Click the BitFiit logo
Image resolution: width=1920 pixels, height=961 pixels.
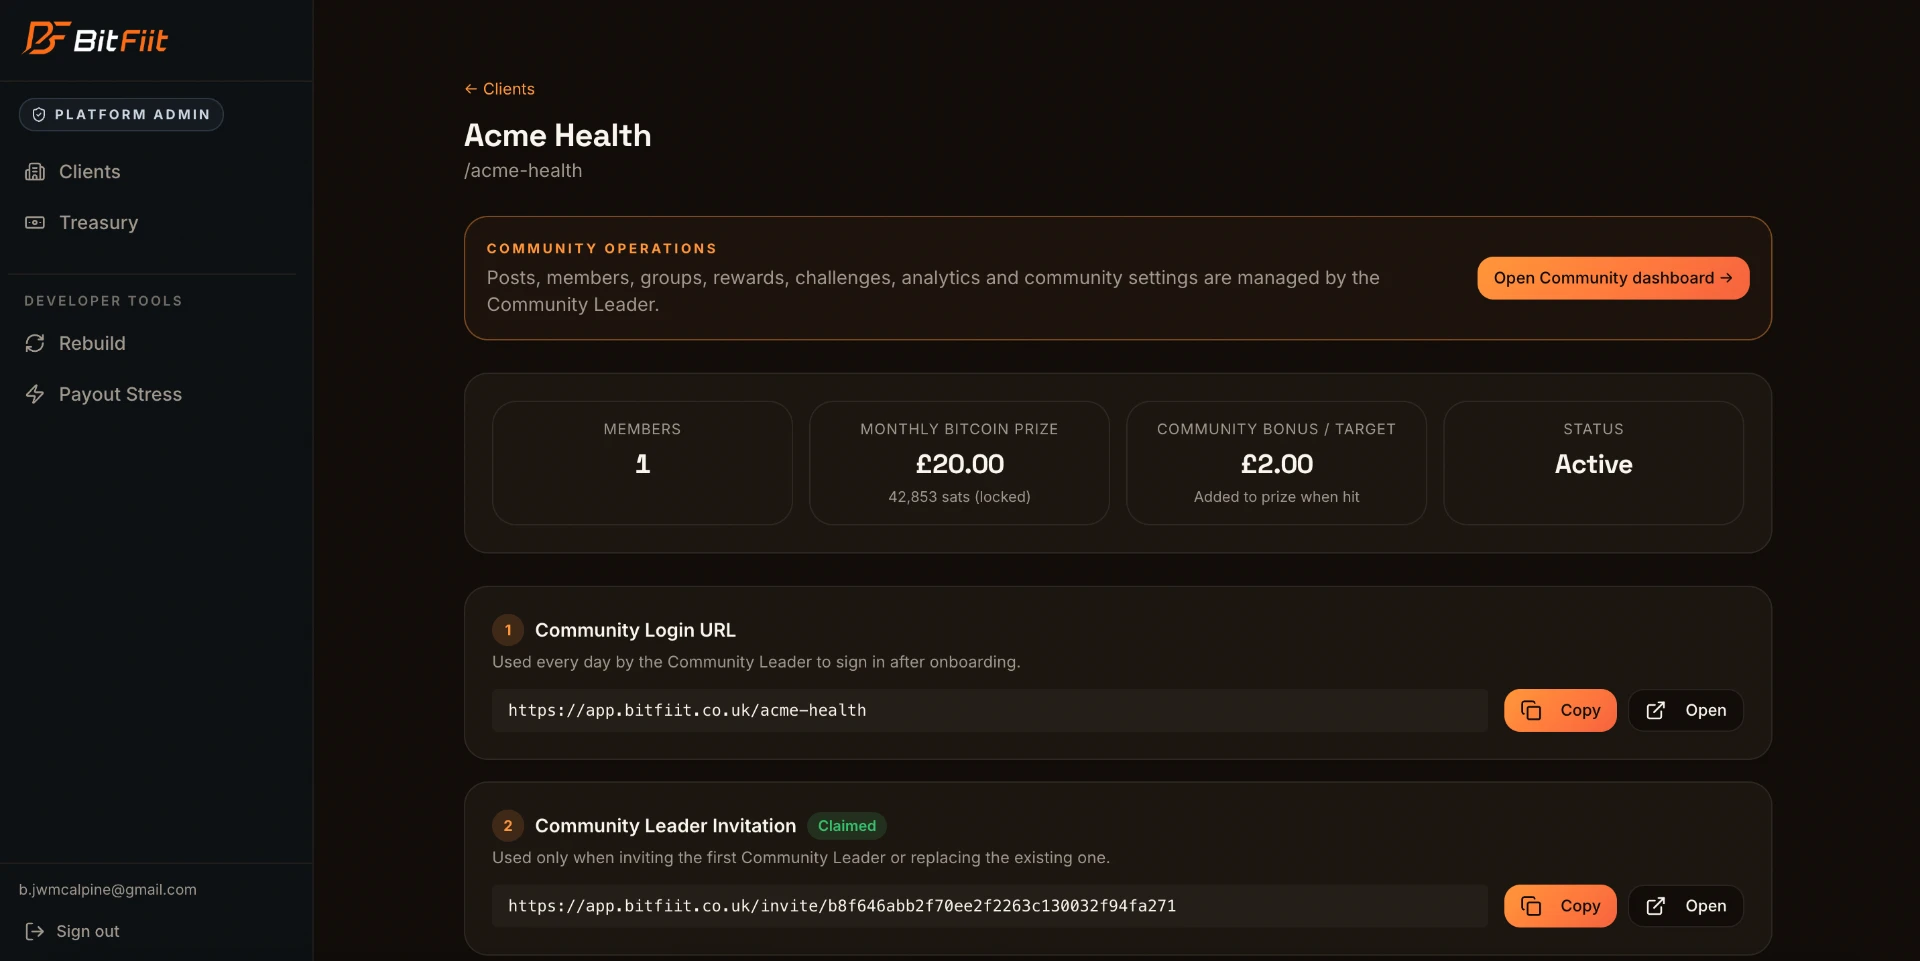point(96,39)
